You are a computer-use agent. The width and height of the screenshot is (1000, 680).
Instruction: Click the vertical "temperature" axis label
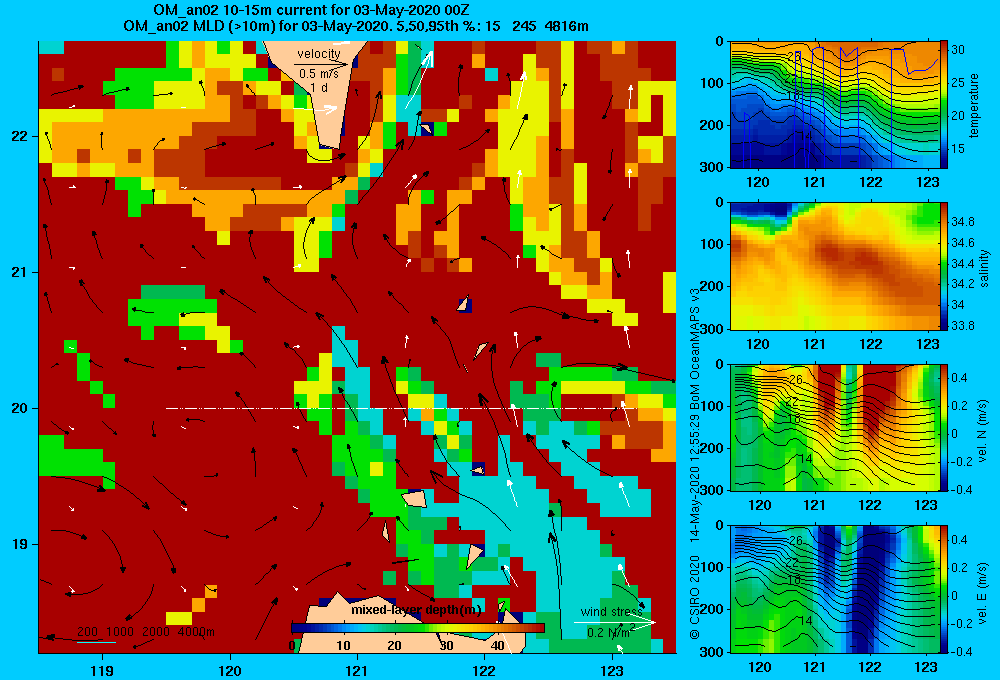pos(974,105)
